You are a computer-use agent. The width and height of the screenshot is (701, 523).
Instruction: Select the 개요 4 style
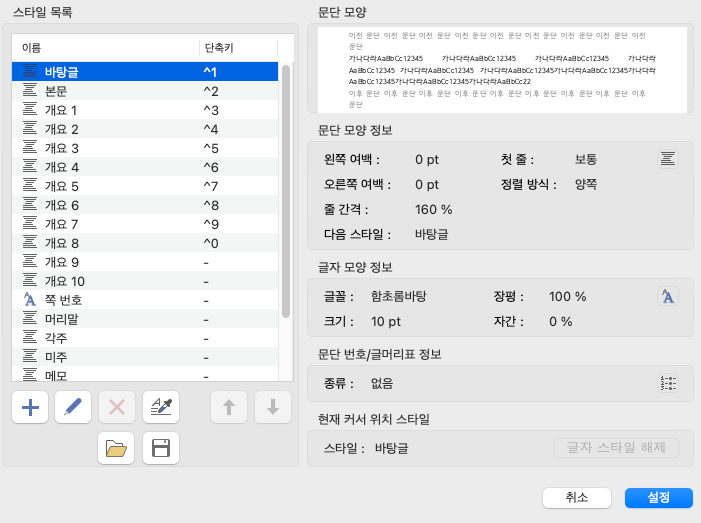145,167
